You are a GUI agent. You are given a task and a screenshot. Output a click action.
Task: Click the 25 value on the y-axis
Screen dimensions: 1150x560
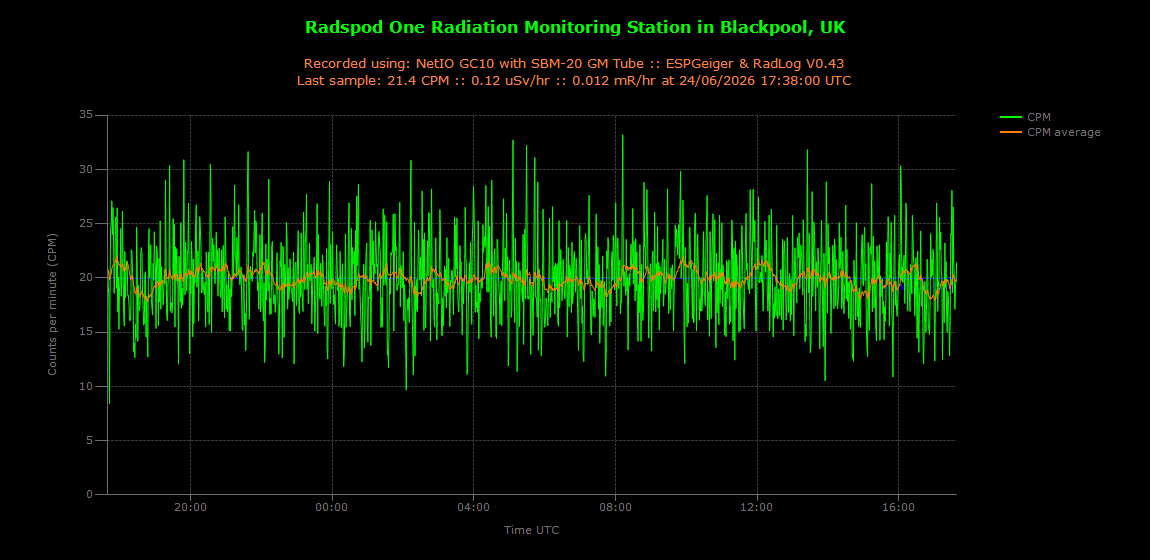point(87,224)
